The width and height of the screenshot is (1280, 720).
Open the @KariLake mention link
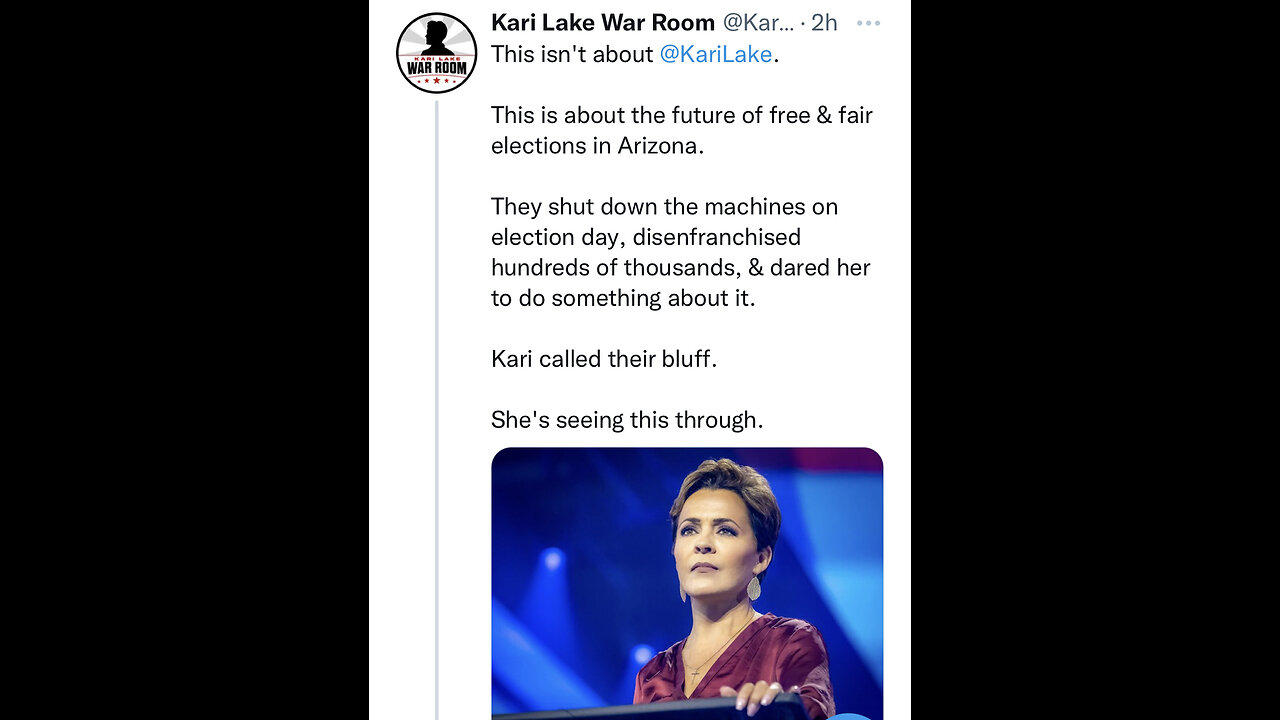[715, 54]
